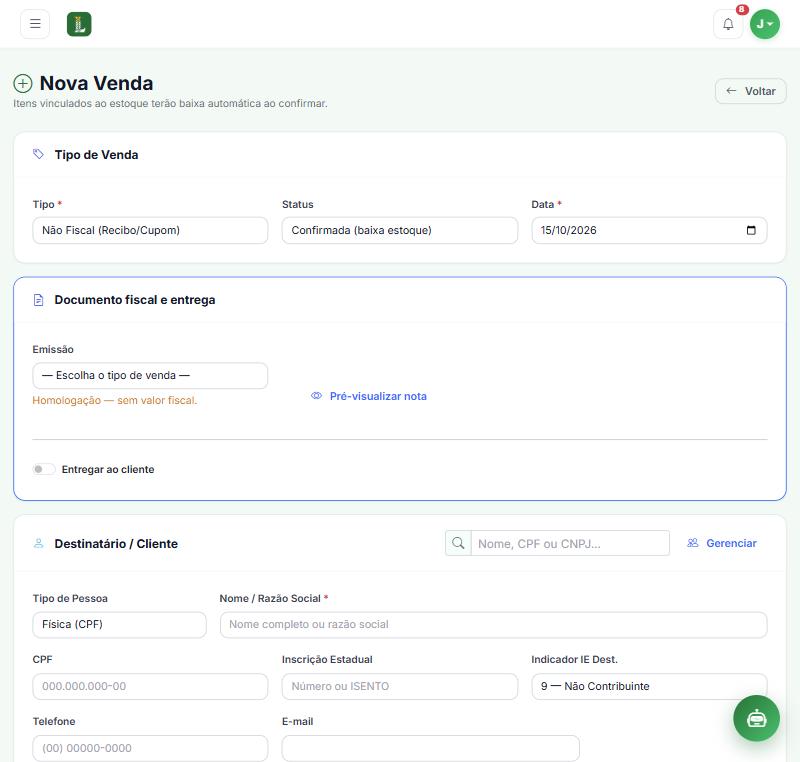Open notifications bell
The image size is (800, 762).
tap(728, 24)
